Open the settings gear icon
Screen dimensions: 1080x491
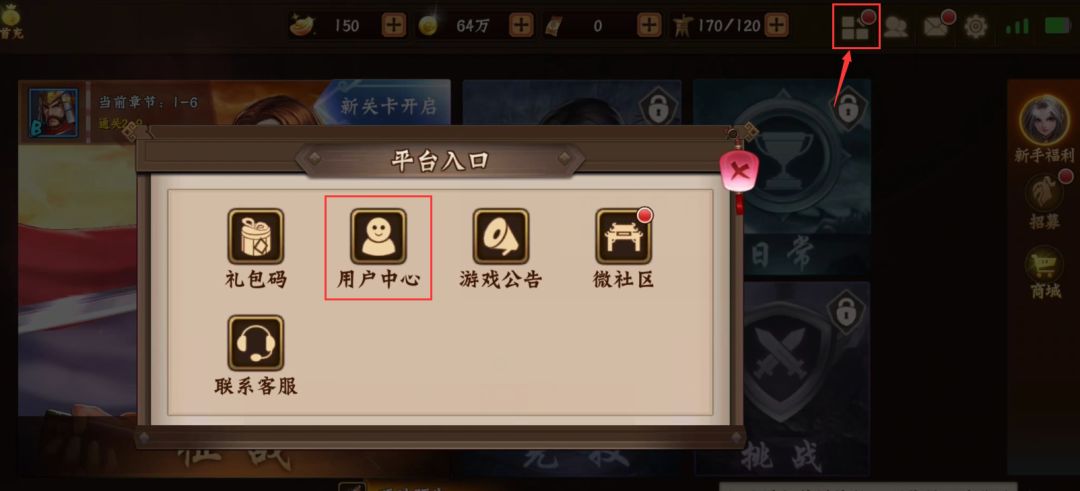click(975, 27)
